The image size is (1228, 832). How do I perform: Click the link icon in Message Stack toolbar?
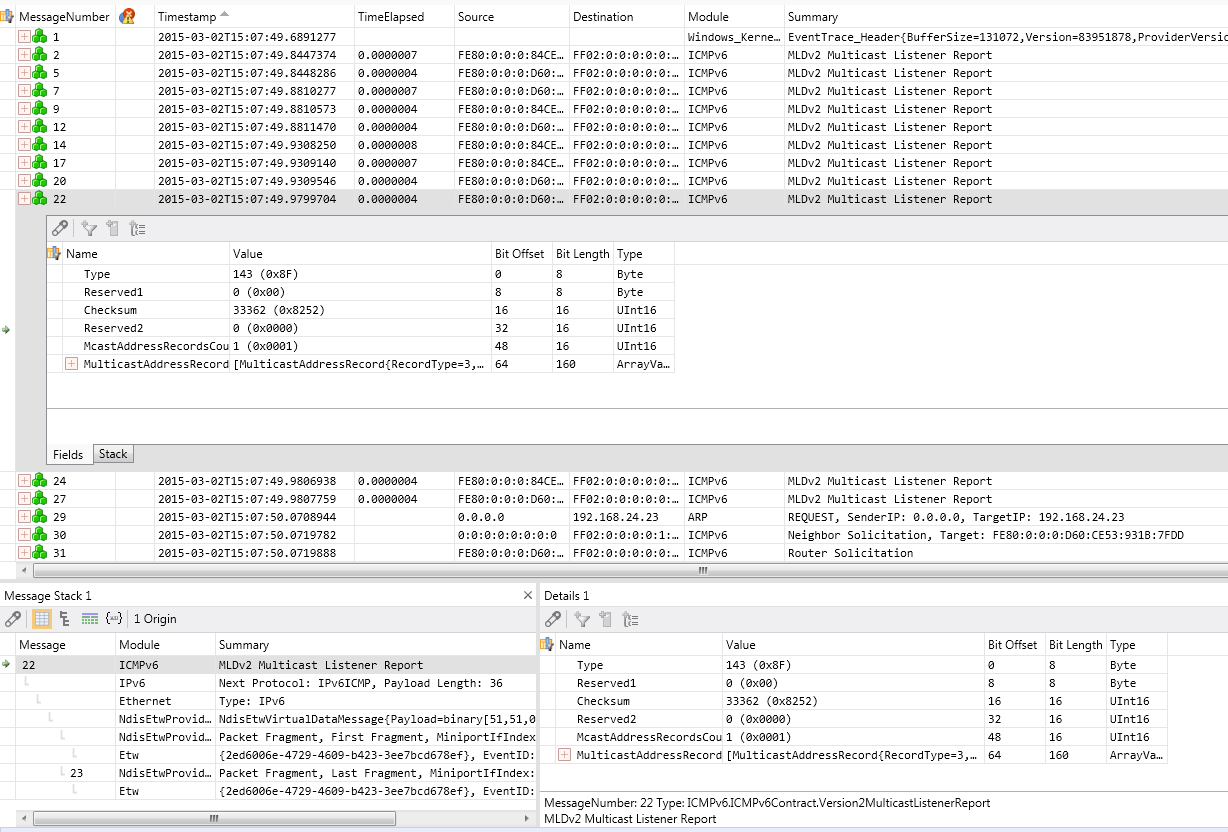pos(13,619)
